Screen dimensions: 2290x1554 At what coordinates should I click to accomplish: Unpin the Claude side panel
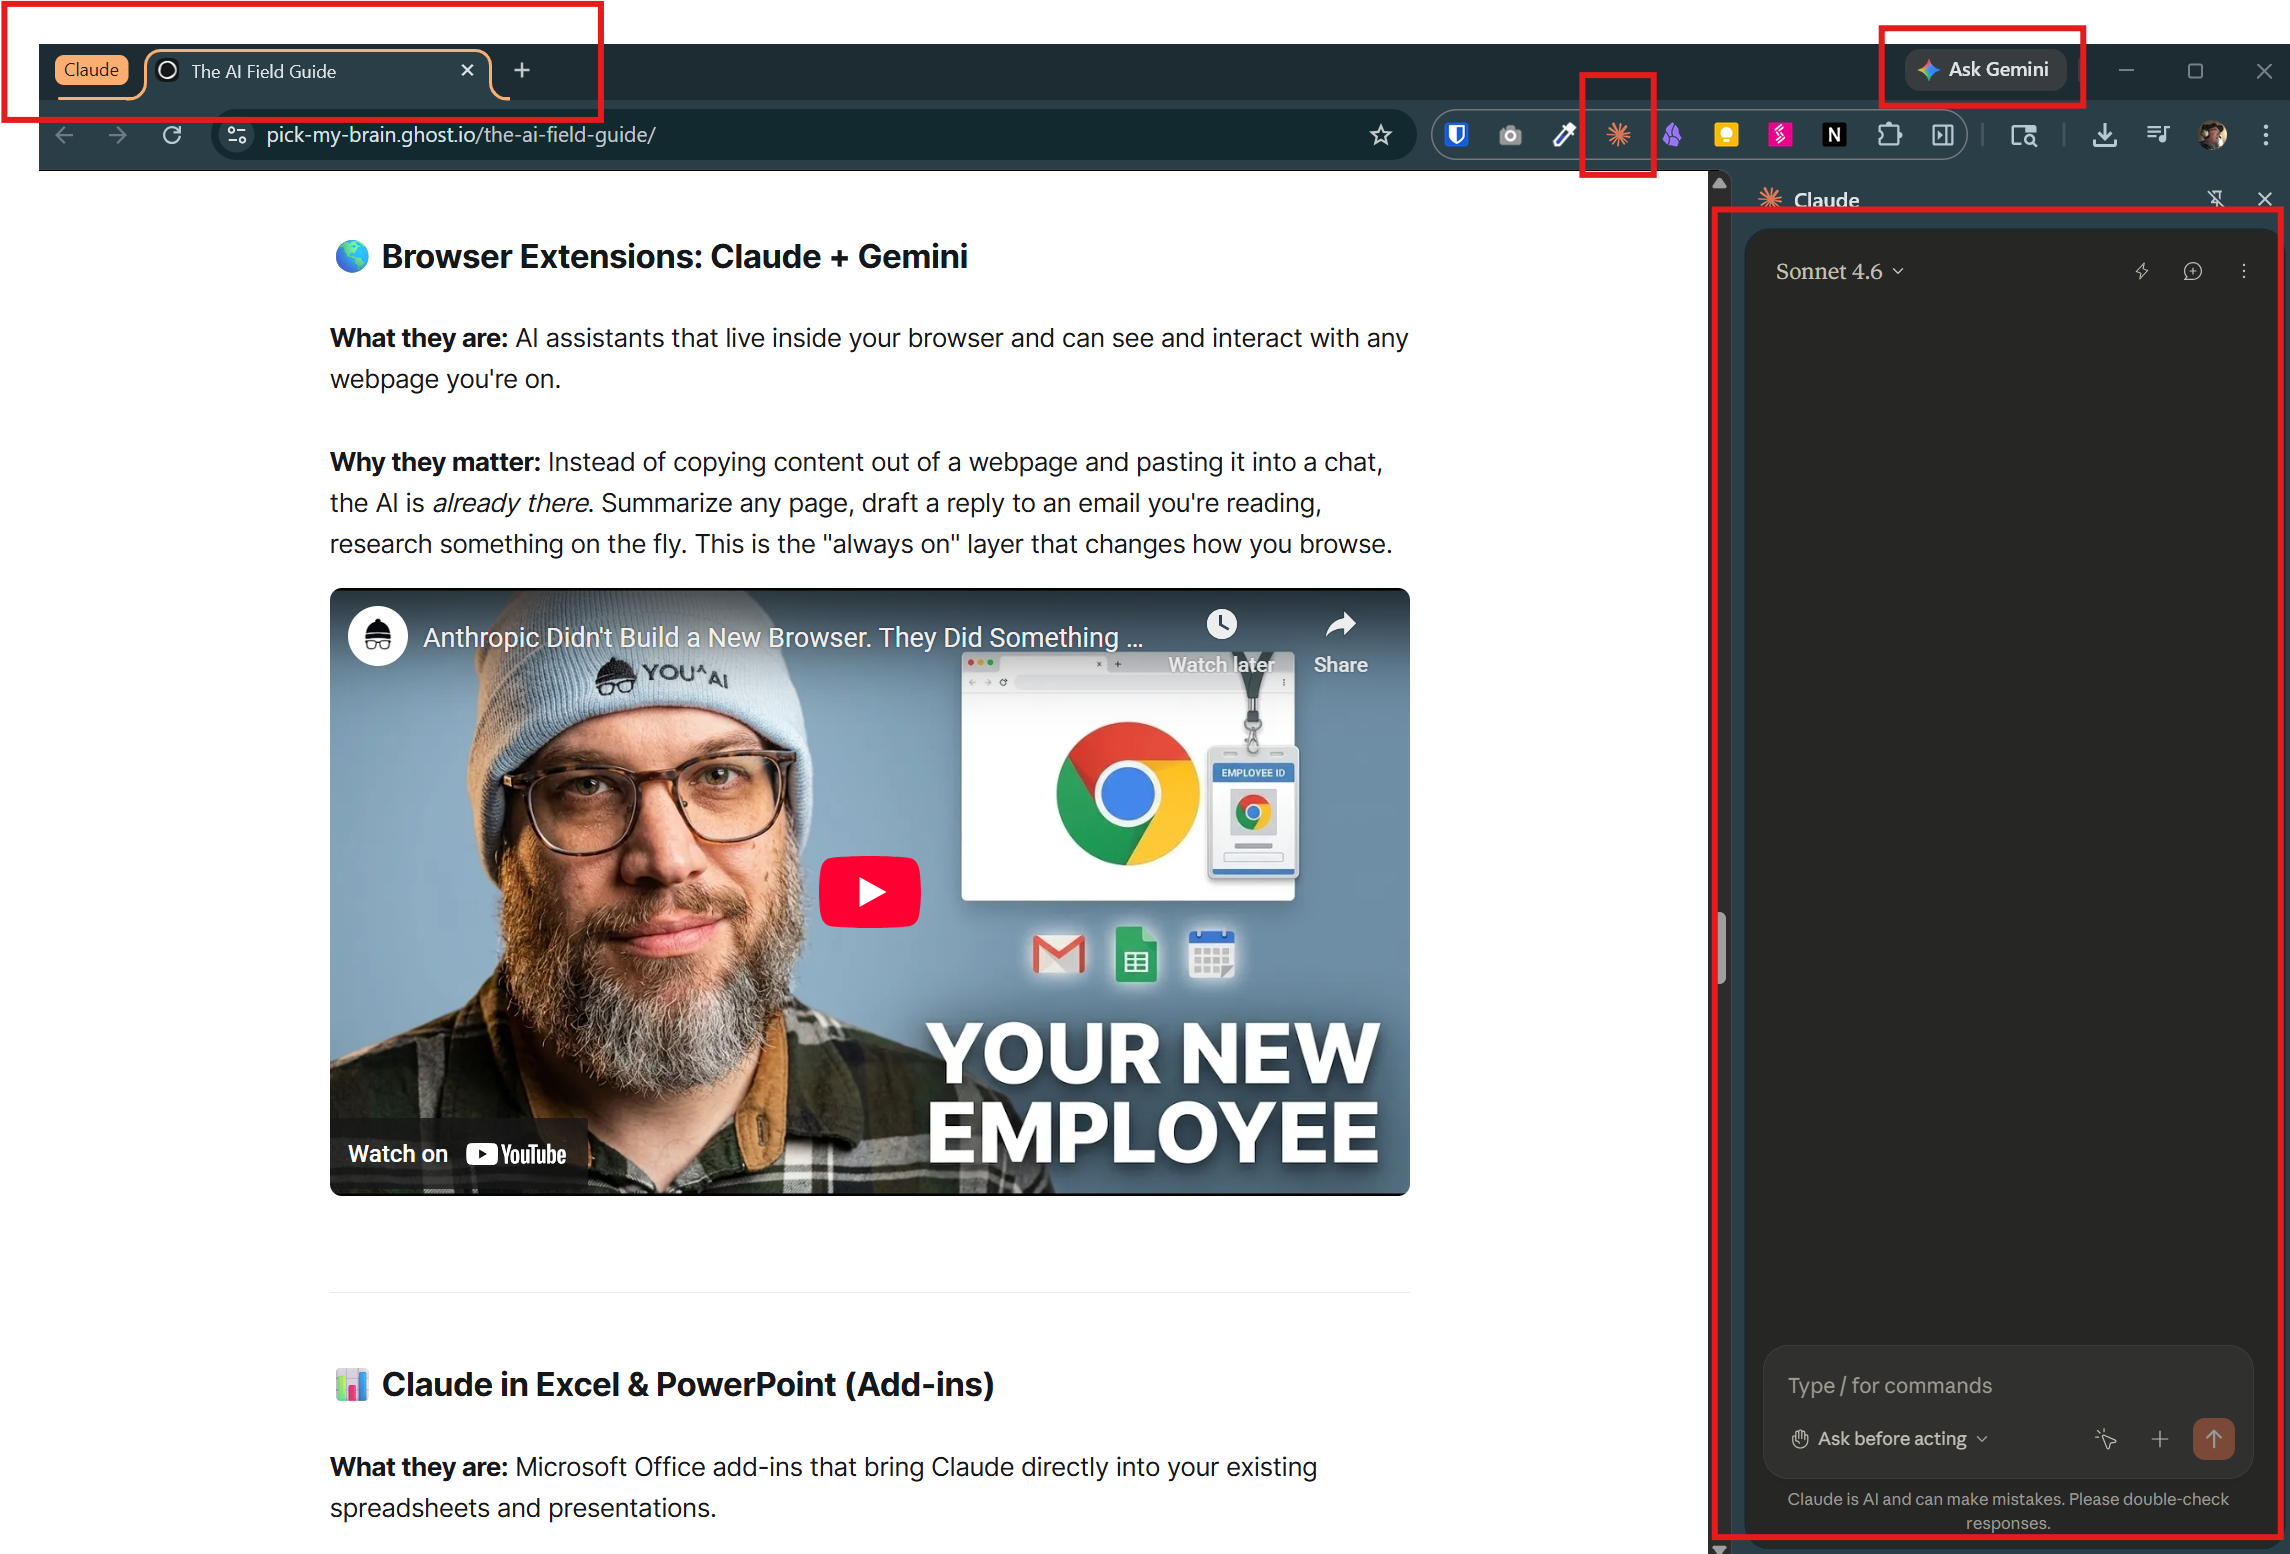(x=2217, y=198)
